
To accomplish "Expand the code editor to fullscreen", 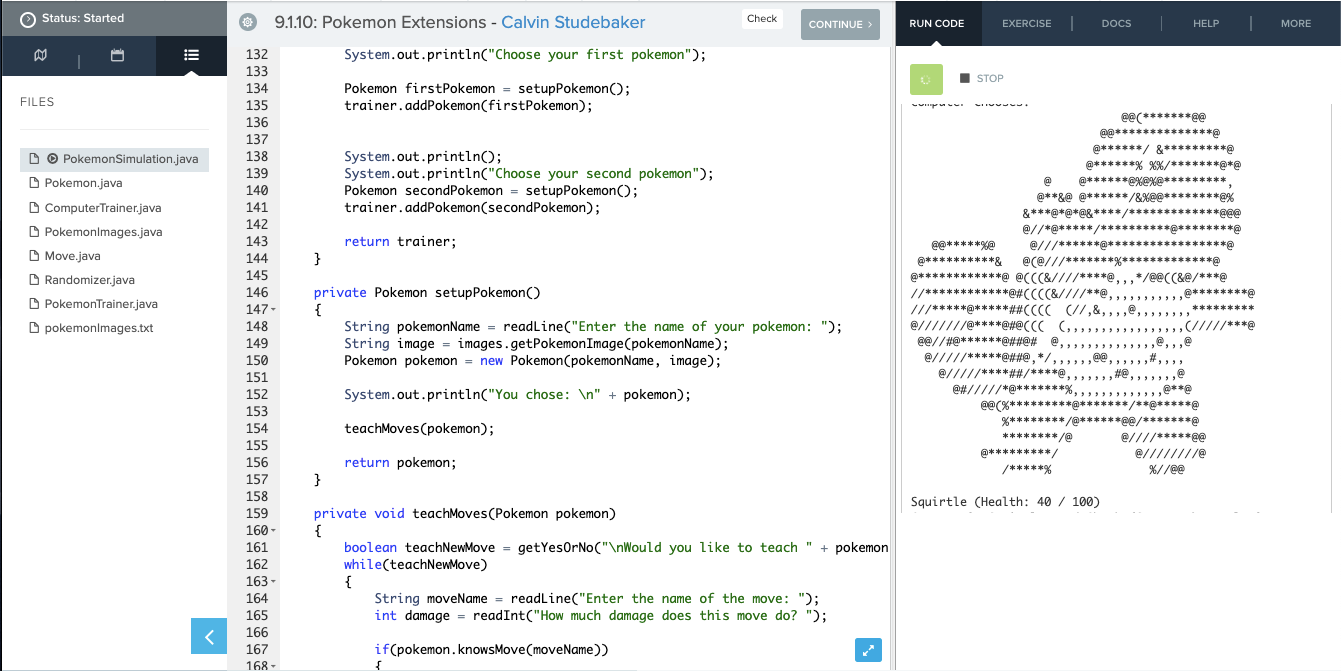I will point(868,650).
